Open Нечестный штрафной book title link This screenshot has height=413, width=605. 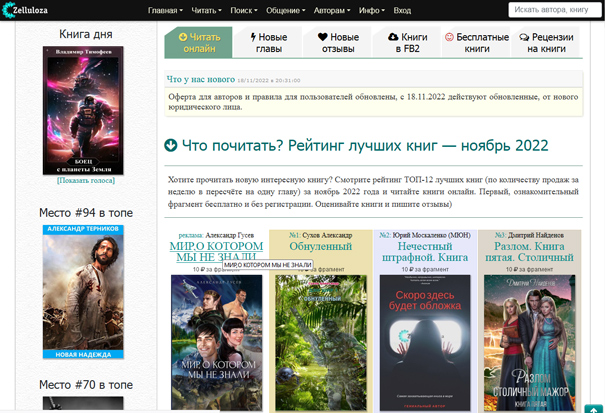[x=425, y=252]
